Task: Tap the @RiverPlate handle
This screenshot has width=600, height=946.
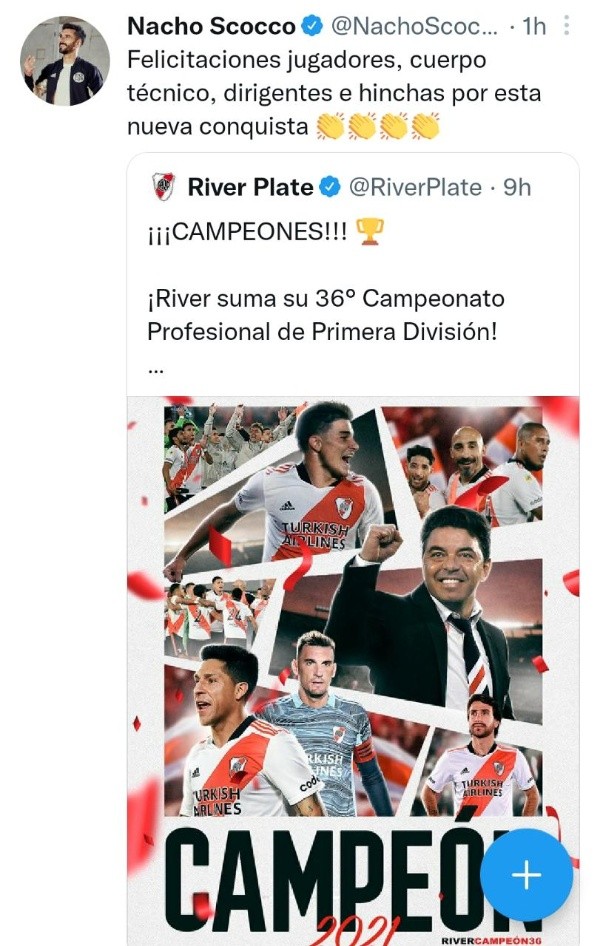Action: [x=415, y=187]
